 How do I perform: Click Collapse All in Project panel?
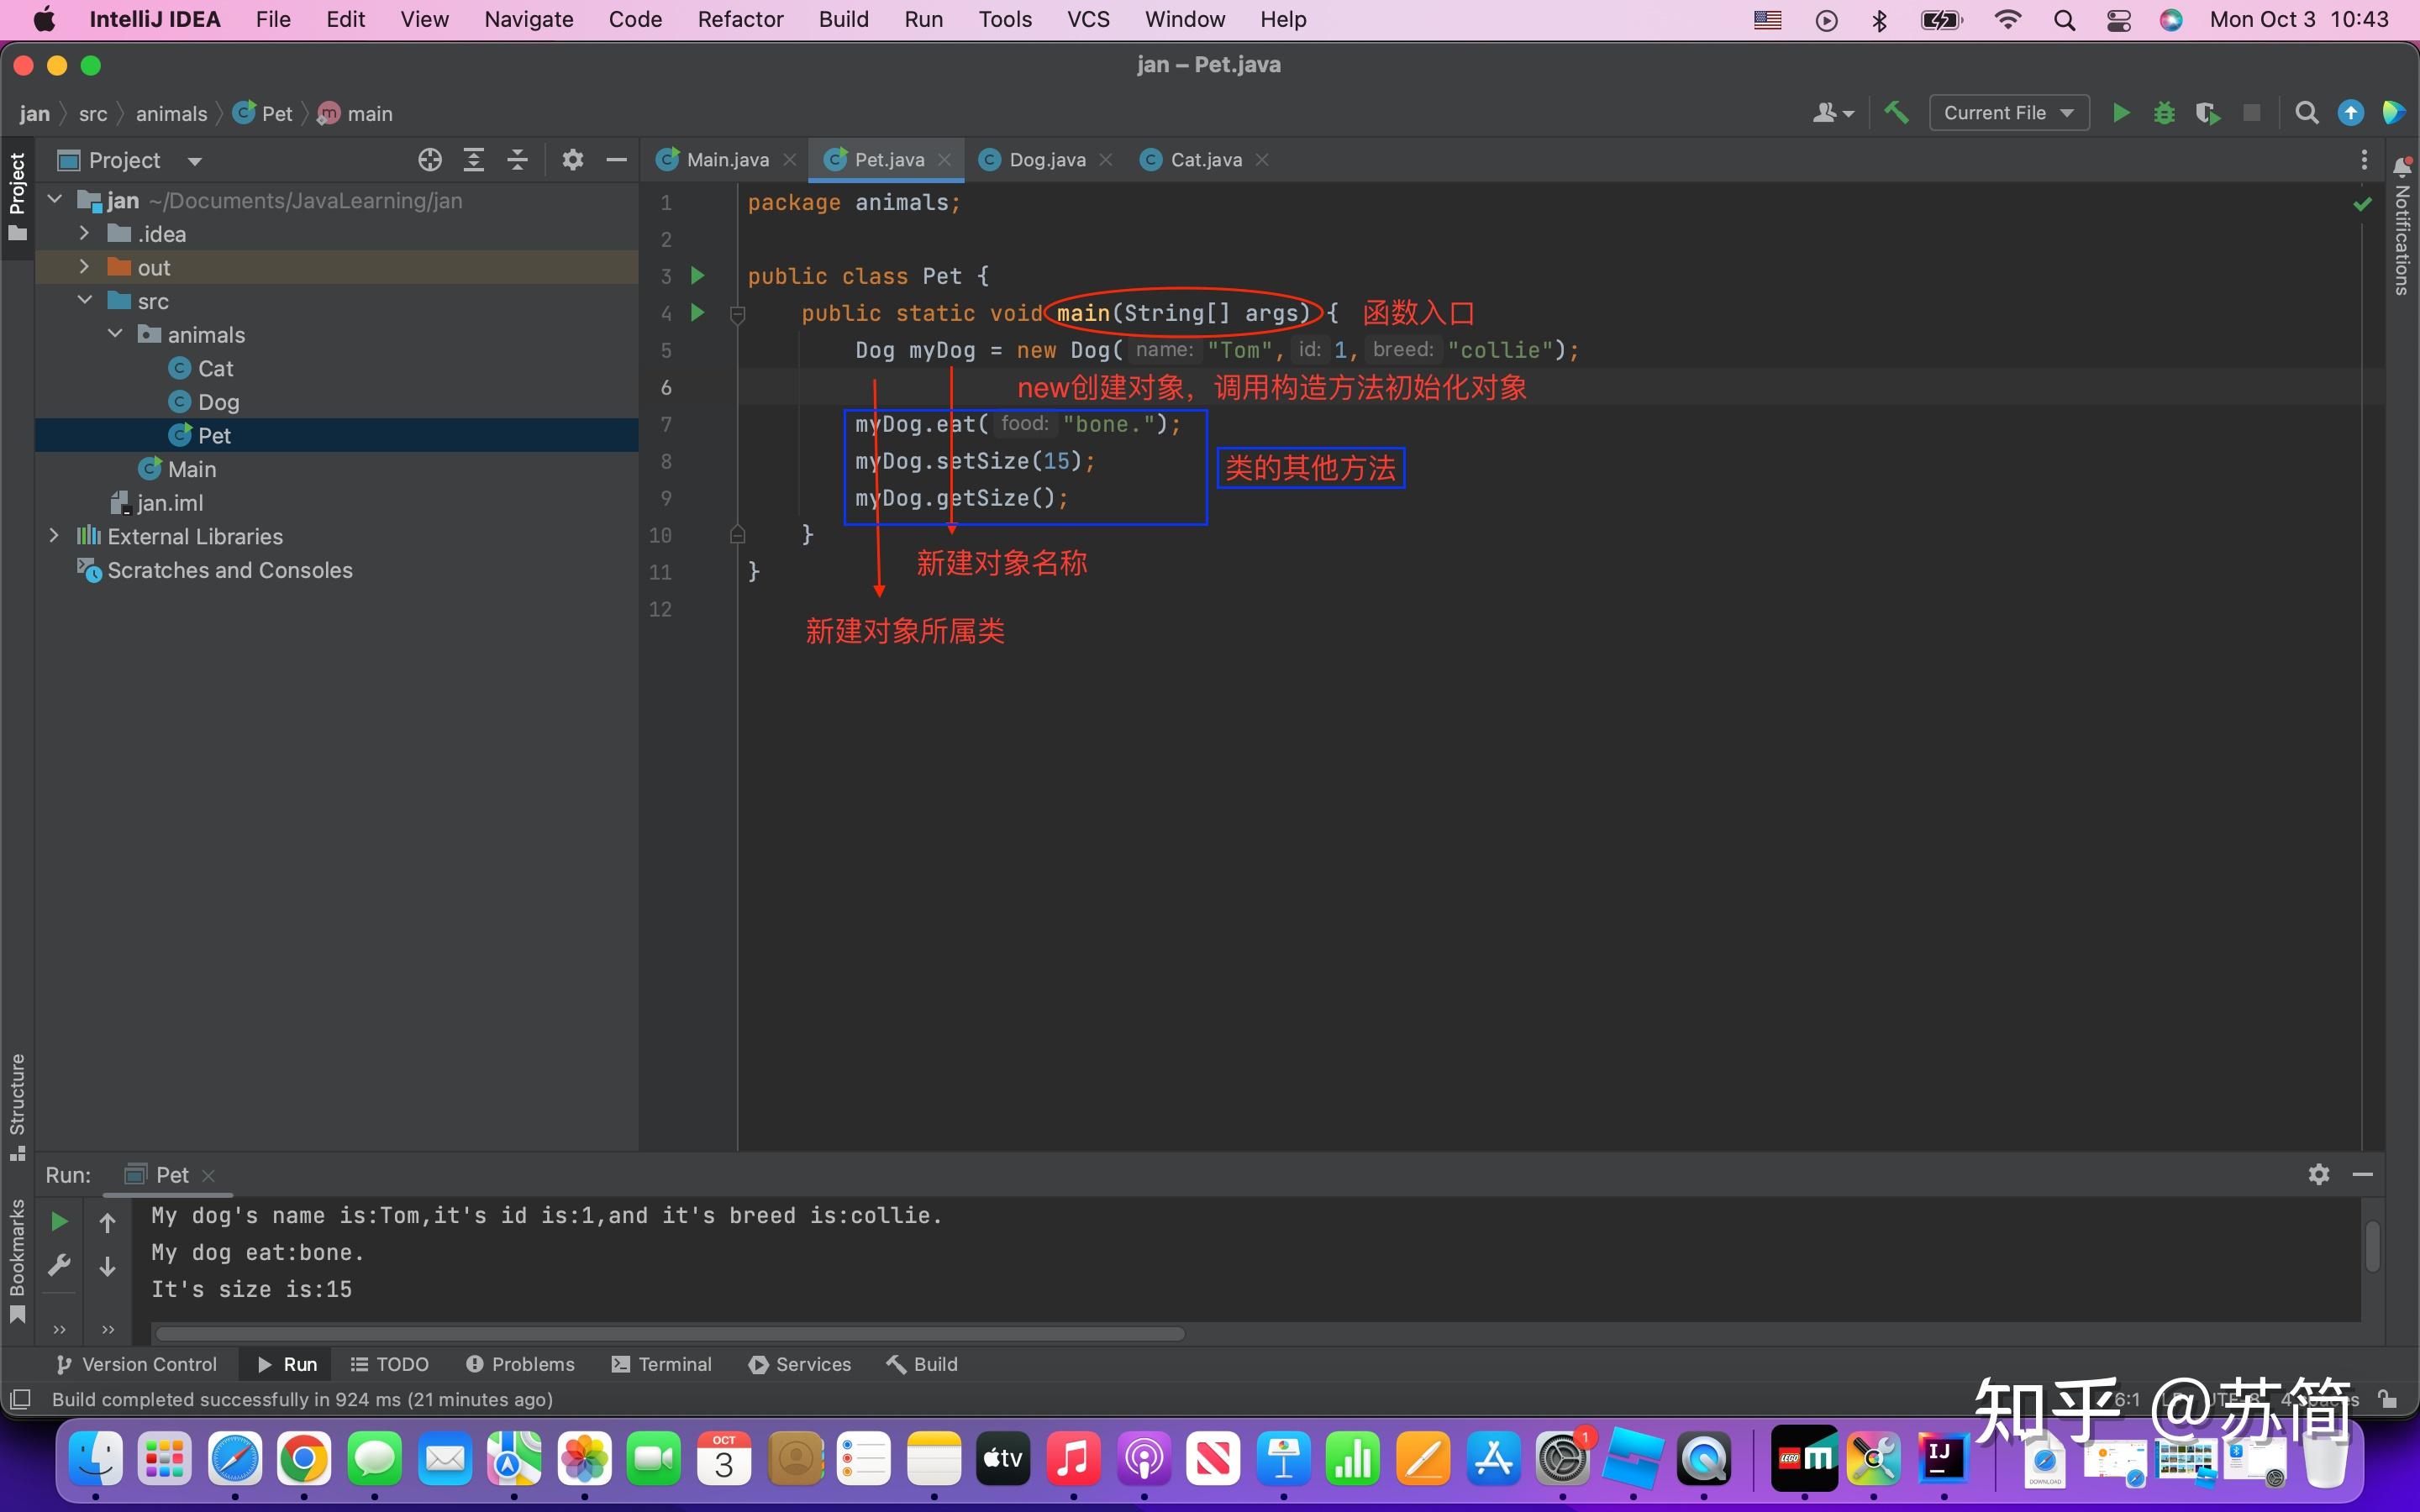pos(517,160)
